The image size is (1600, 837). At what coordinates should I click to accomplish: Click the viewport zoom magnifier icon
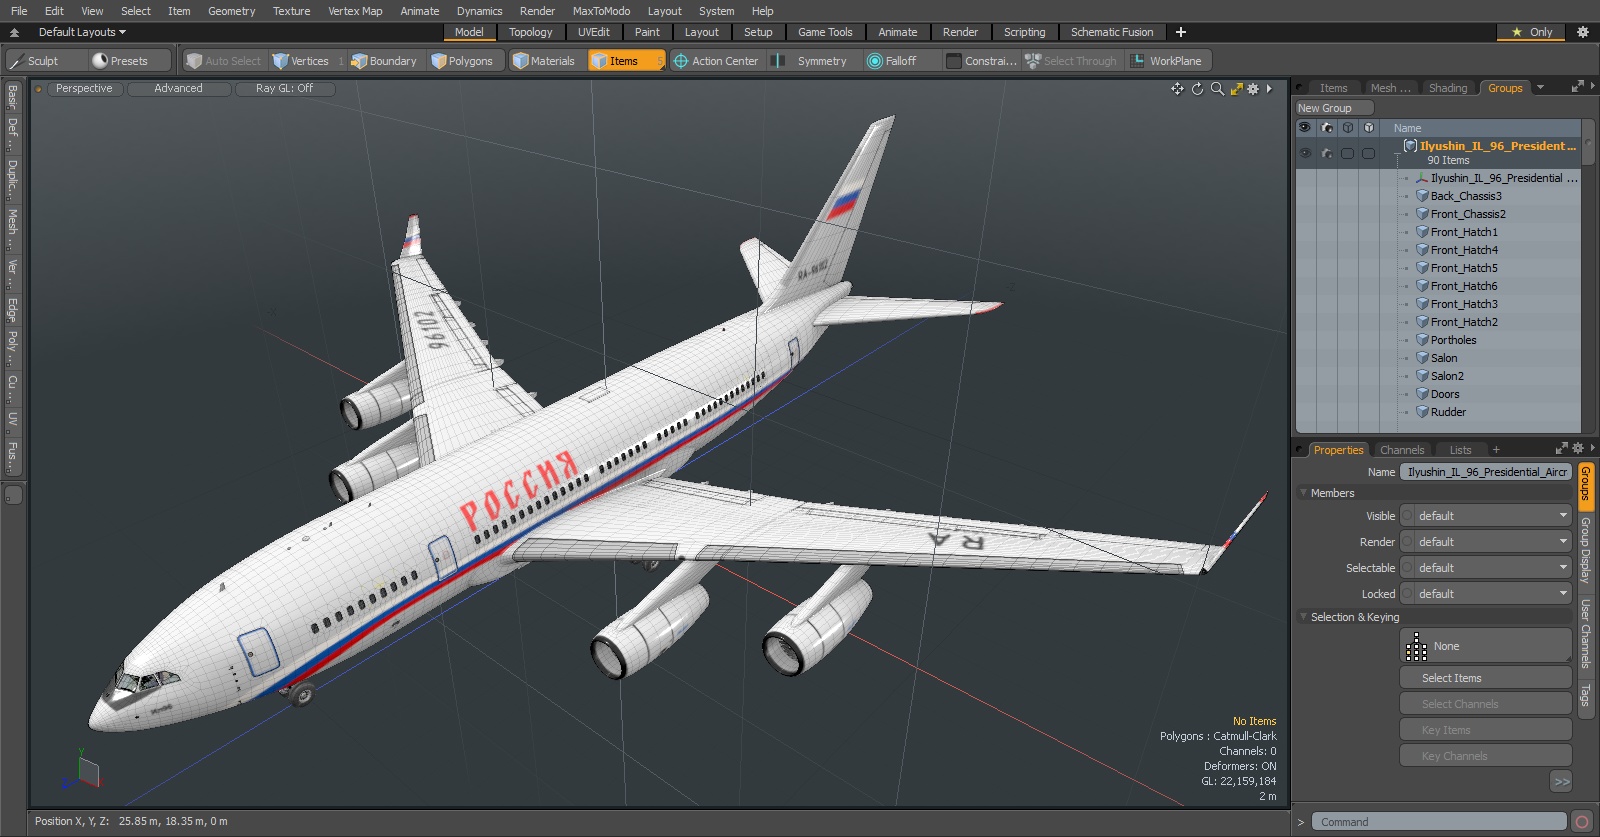(1217, 89)
